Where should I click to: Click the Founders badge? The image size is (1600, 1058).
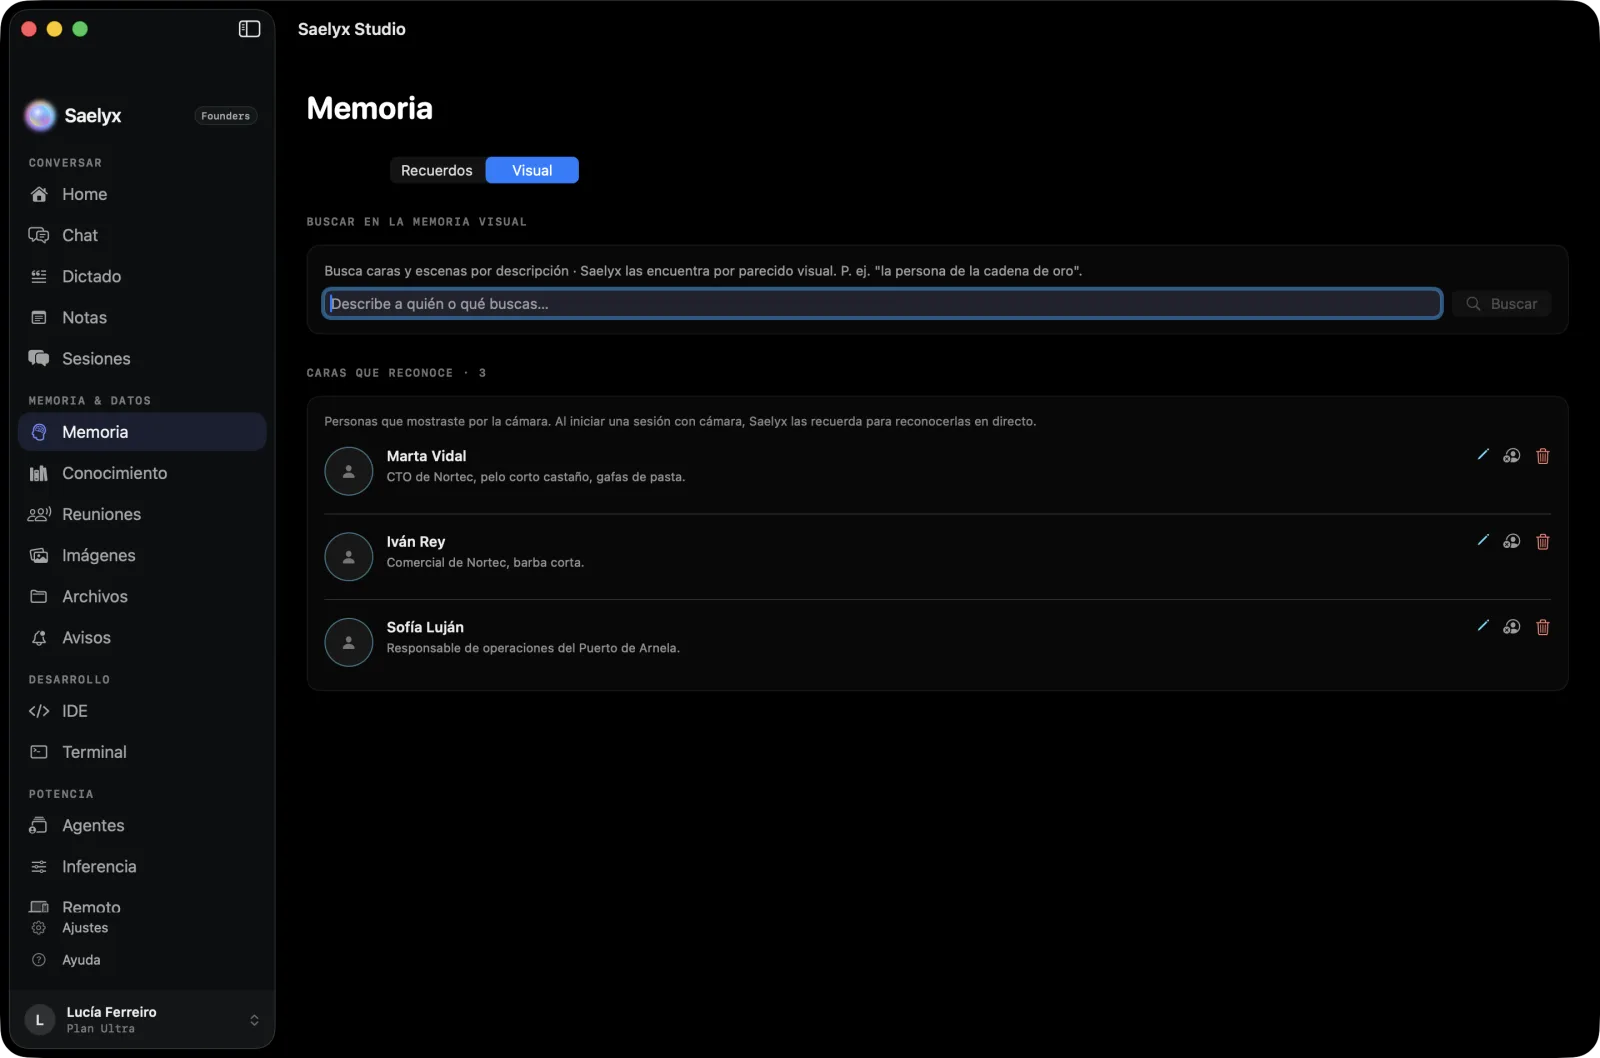pos(226,116)
